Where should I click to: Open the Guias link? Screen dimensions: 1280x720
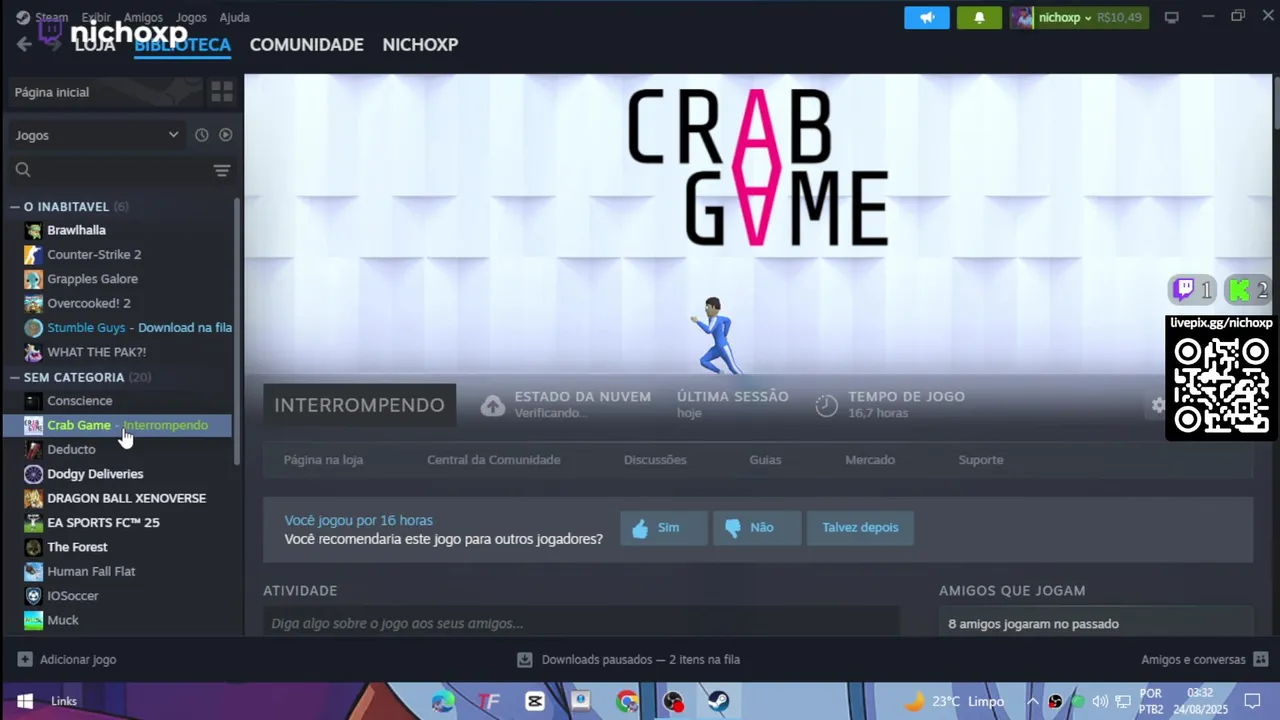[765, 460]
